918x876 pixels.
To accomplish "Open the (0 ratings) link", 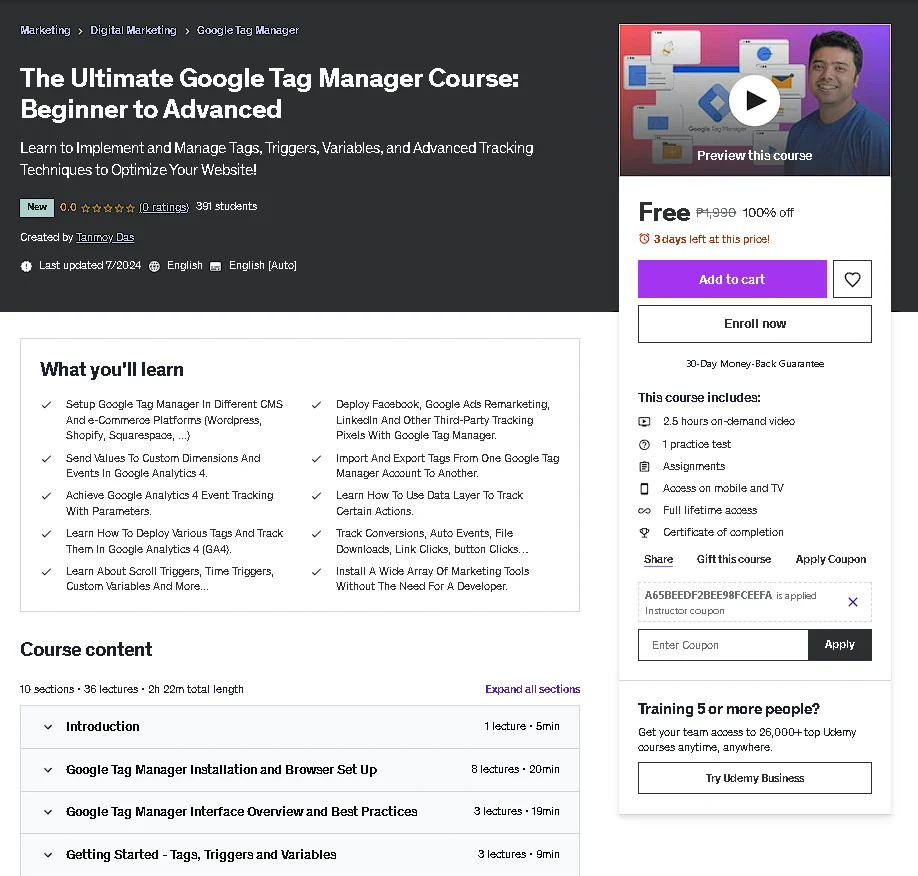I will [164, 207].
